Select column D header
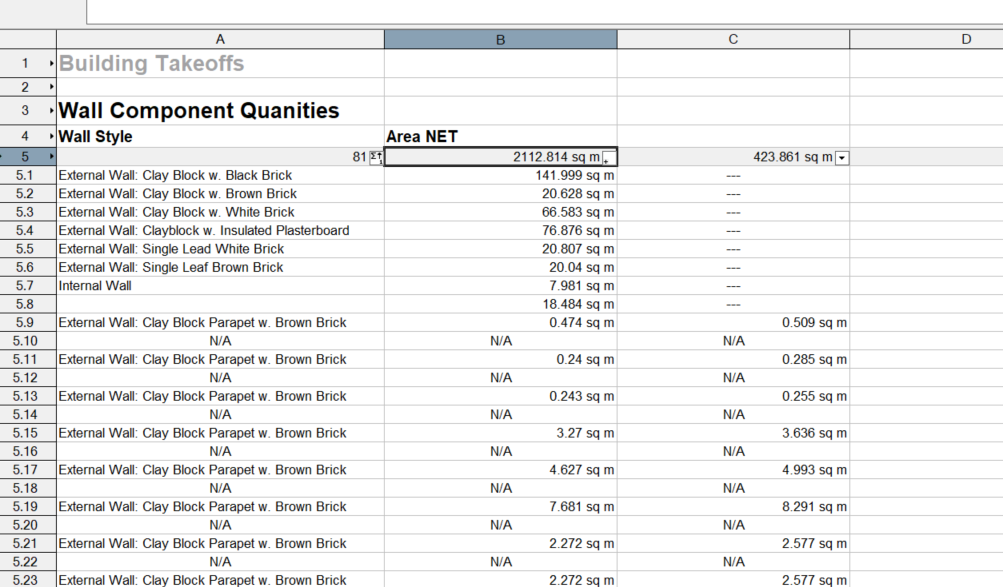The height and width of the screenshot is (587, 1003). [966, 39]
